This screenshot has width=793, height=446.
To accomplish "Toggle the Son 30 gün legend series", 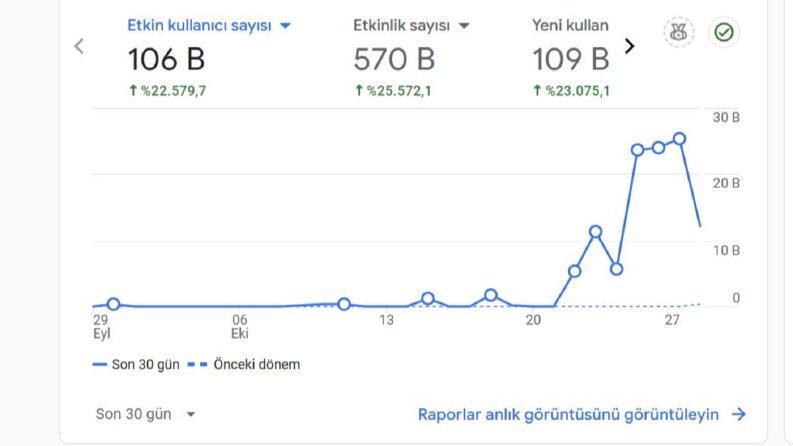I will (x=136, y=364).
